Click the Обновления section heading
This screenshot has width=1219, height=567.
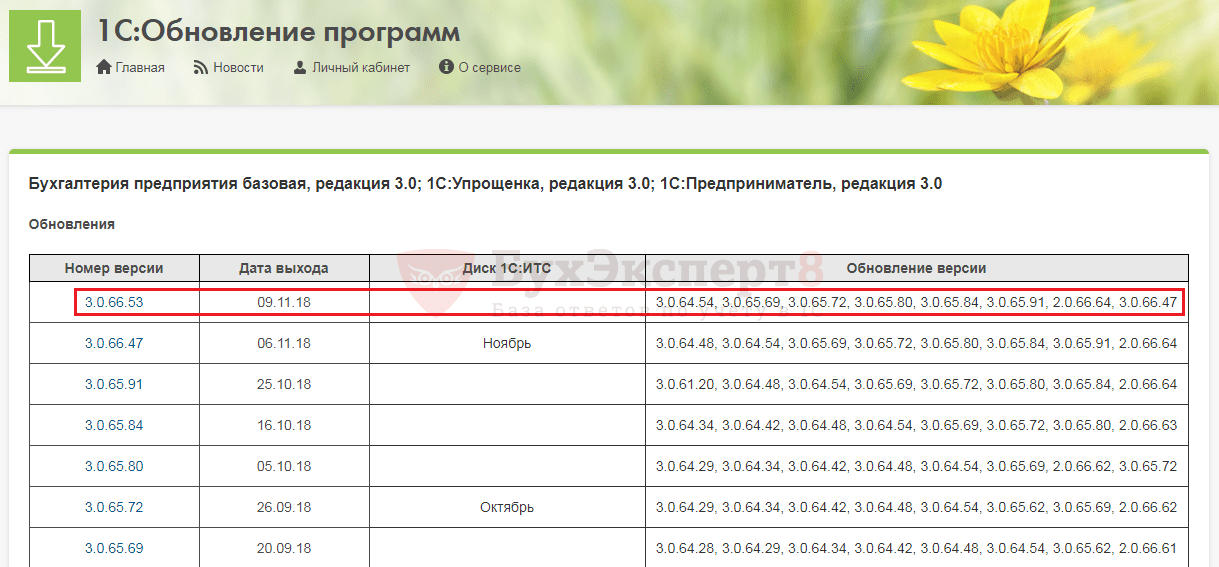point(72,224)
